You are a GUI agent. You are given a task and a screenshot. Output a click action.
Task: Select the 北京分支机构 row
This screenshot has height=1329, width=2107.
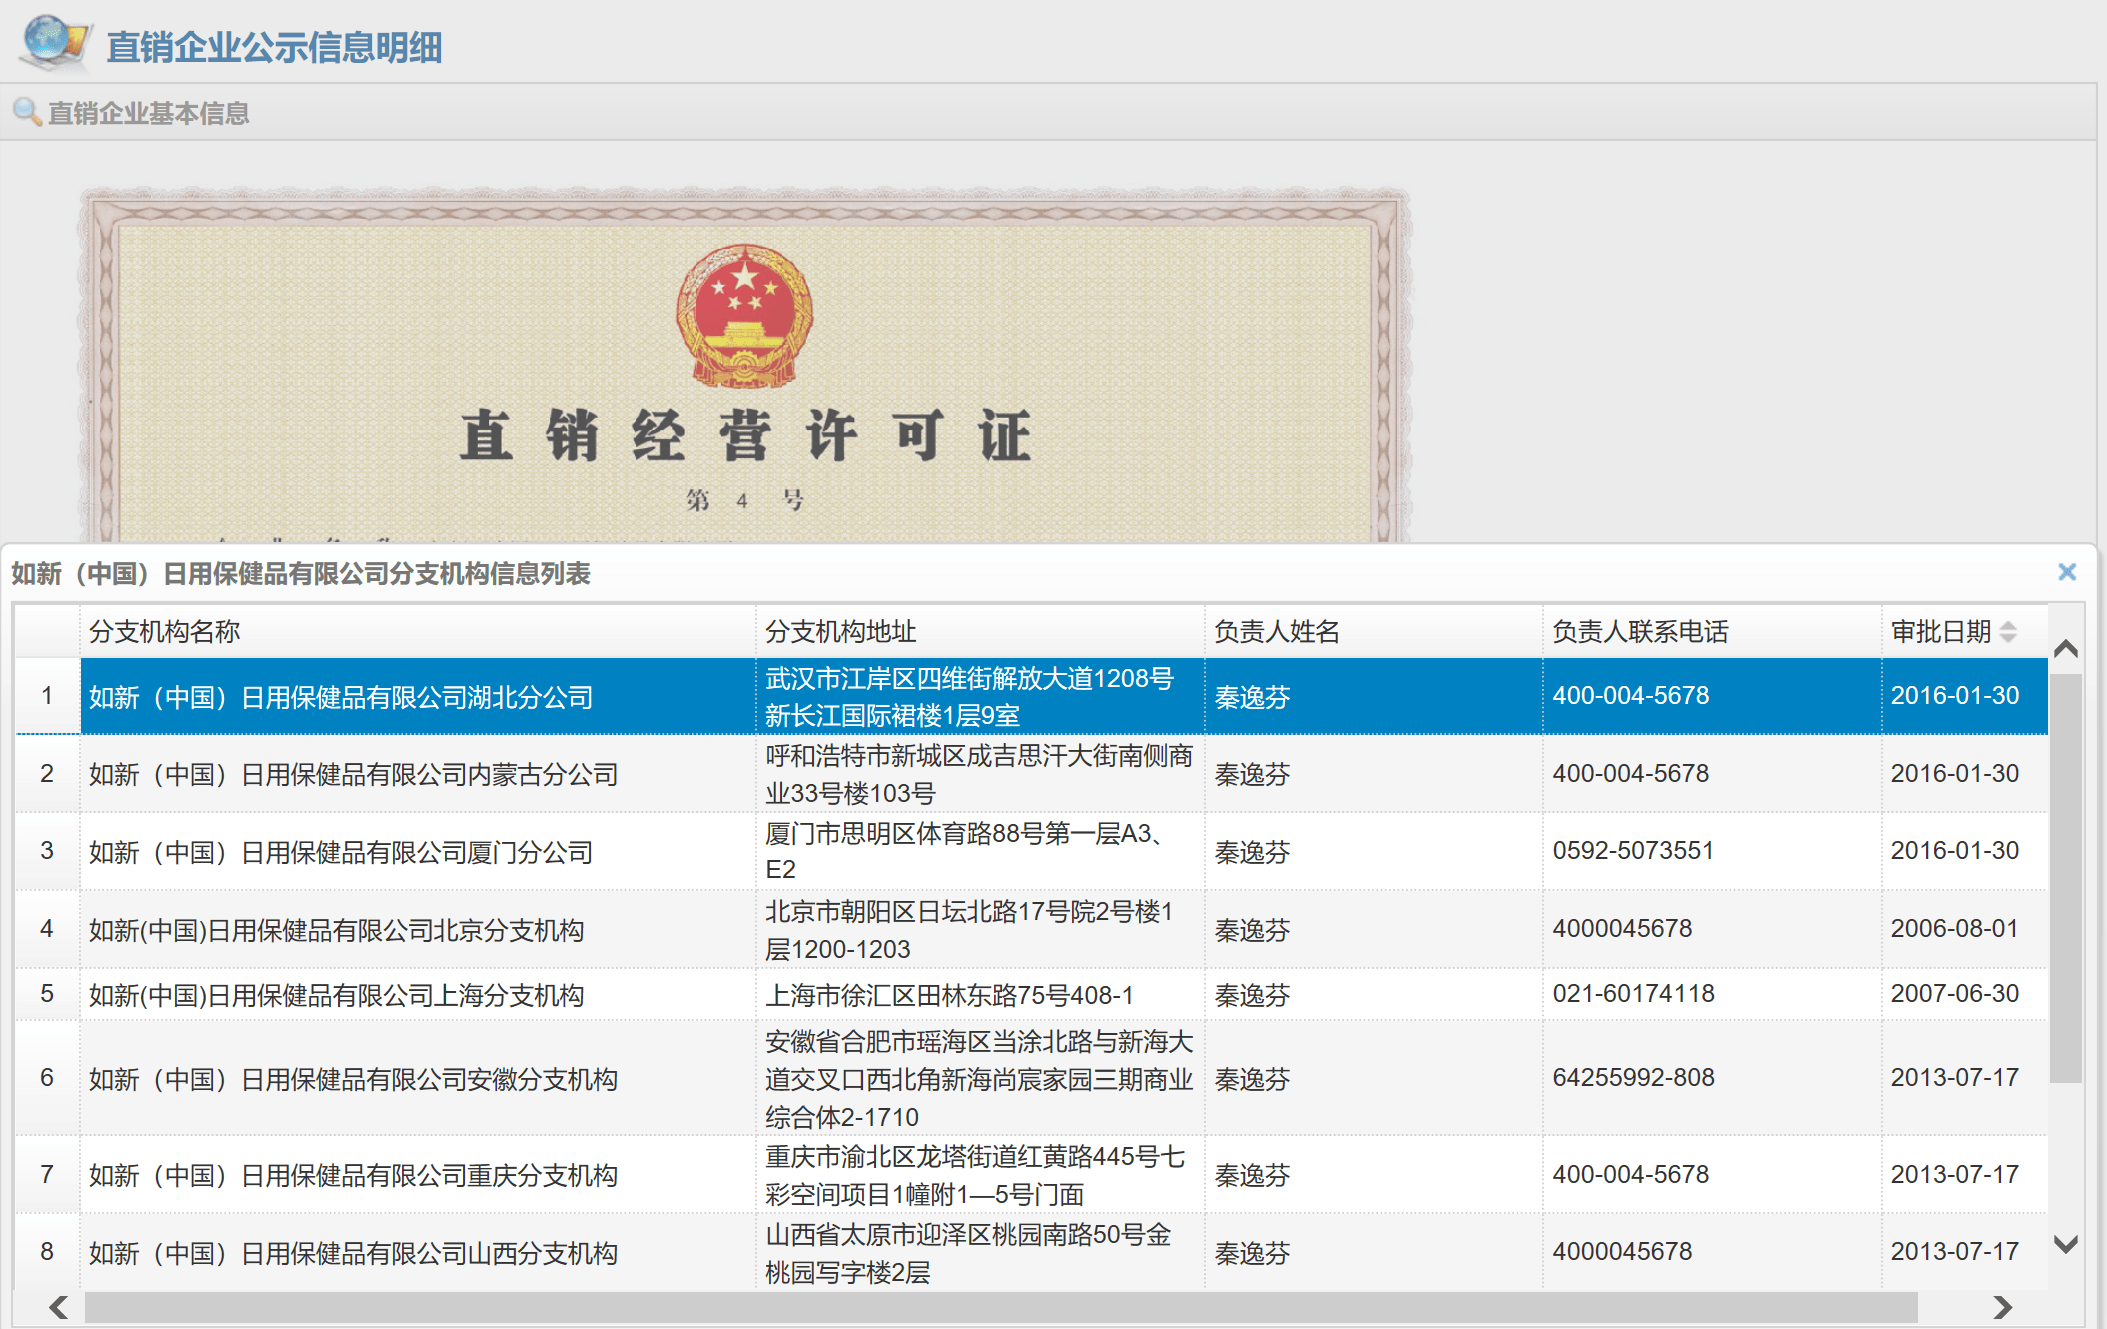1031,929
